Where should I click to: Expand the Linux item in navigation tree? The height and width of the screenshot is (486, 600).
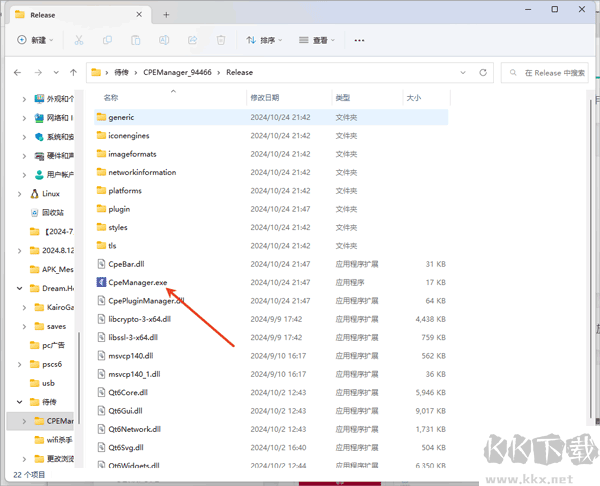tap(24, 194)
